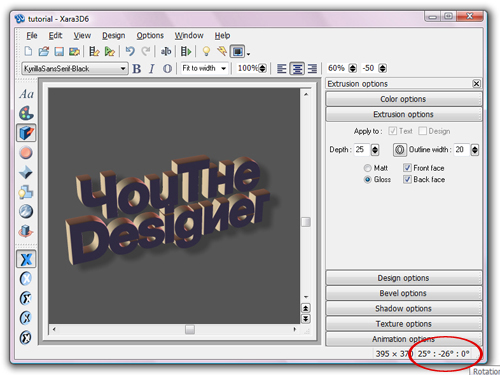
Task: Click the light bulb icon in the toolbar
Action: [x=206, y=51]
